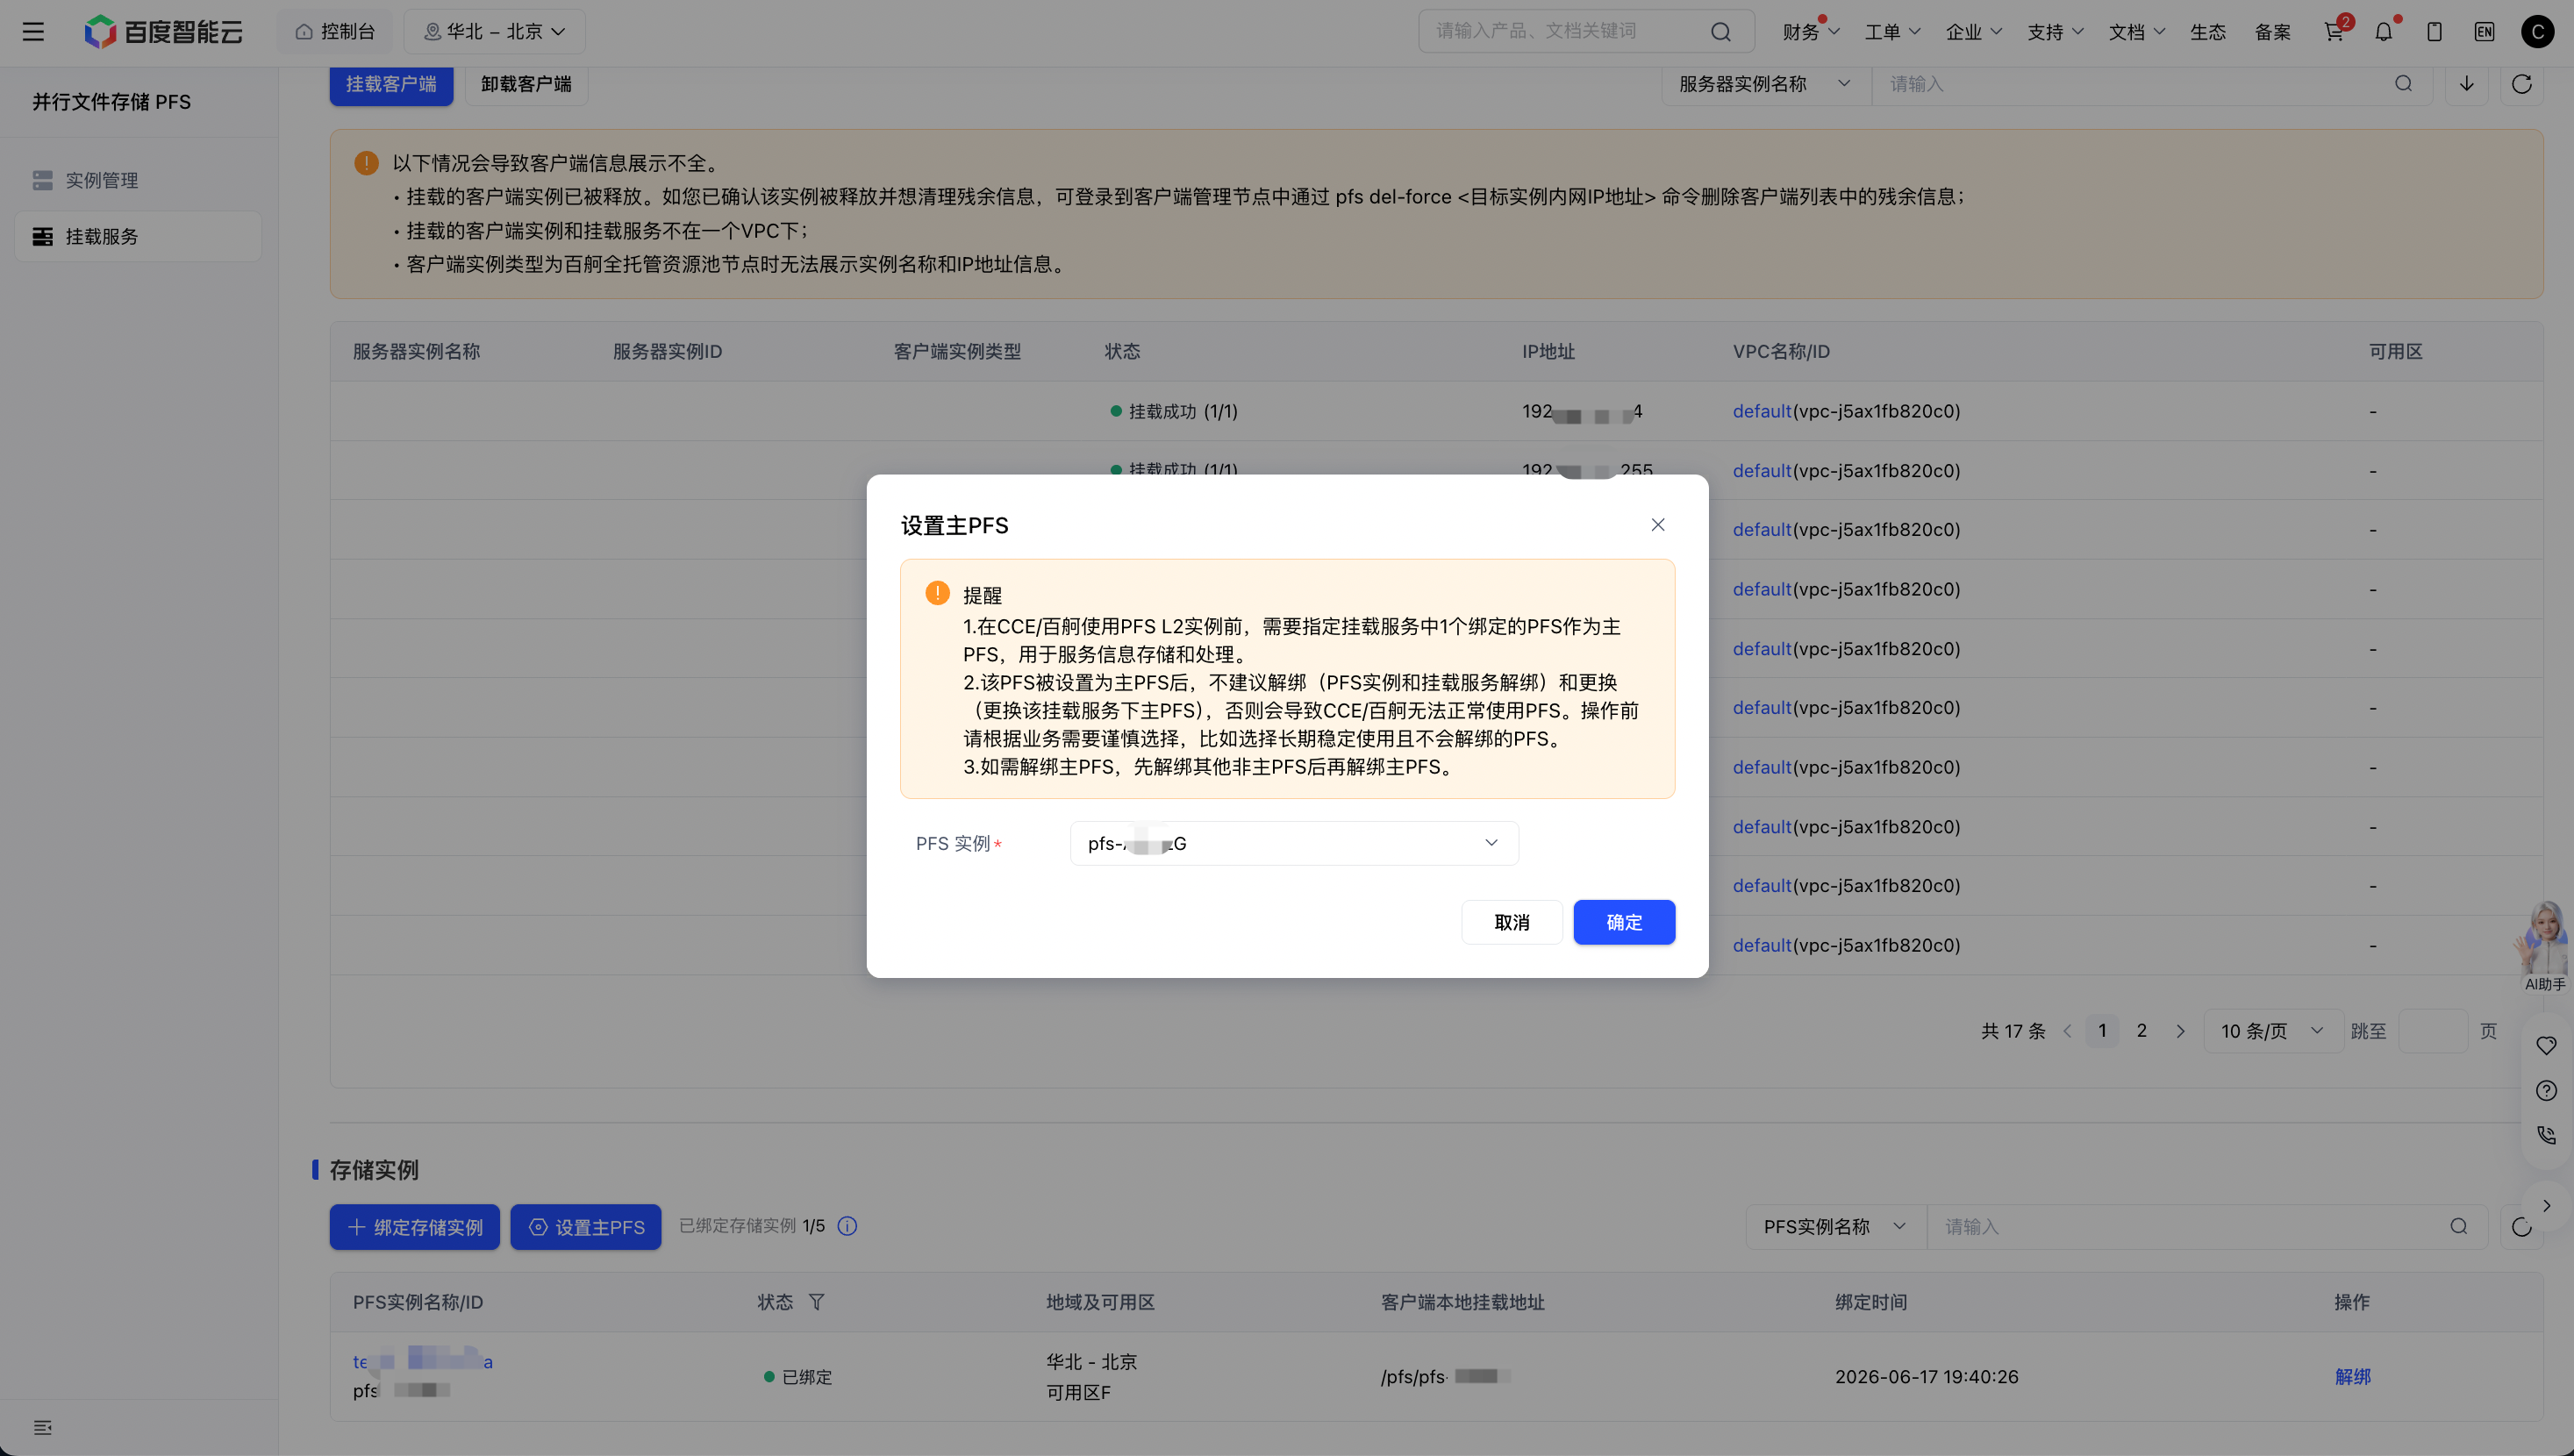Image resolution: width=2574 pixels, height=1456 pixels.
Task: Expand the 10 条/页 page size dropdown
Action: click(2273, 1031)
